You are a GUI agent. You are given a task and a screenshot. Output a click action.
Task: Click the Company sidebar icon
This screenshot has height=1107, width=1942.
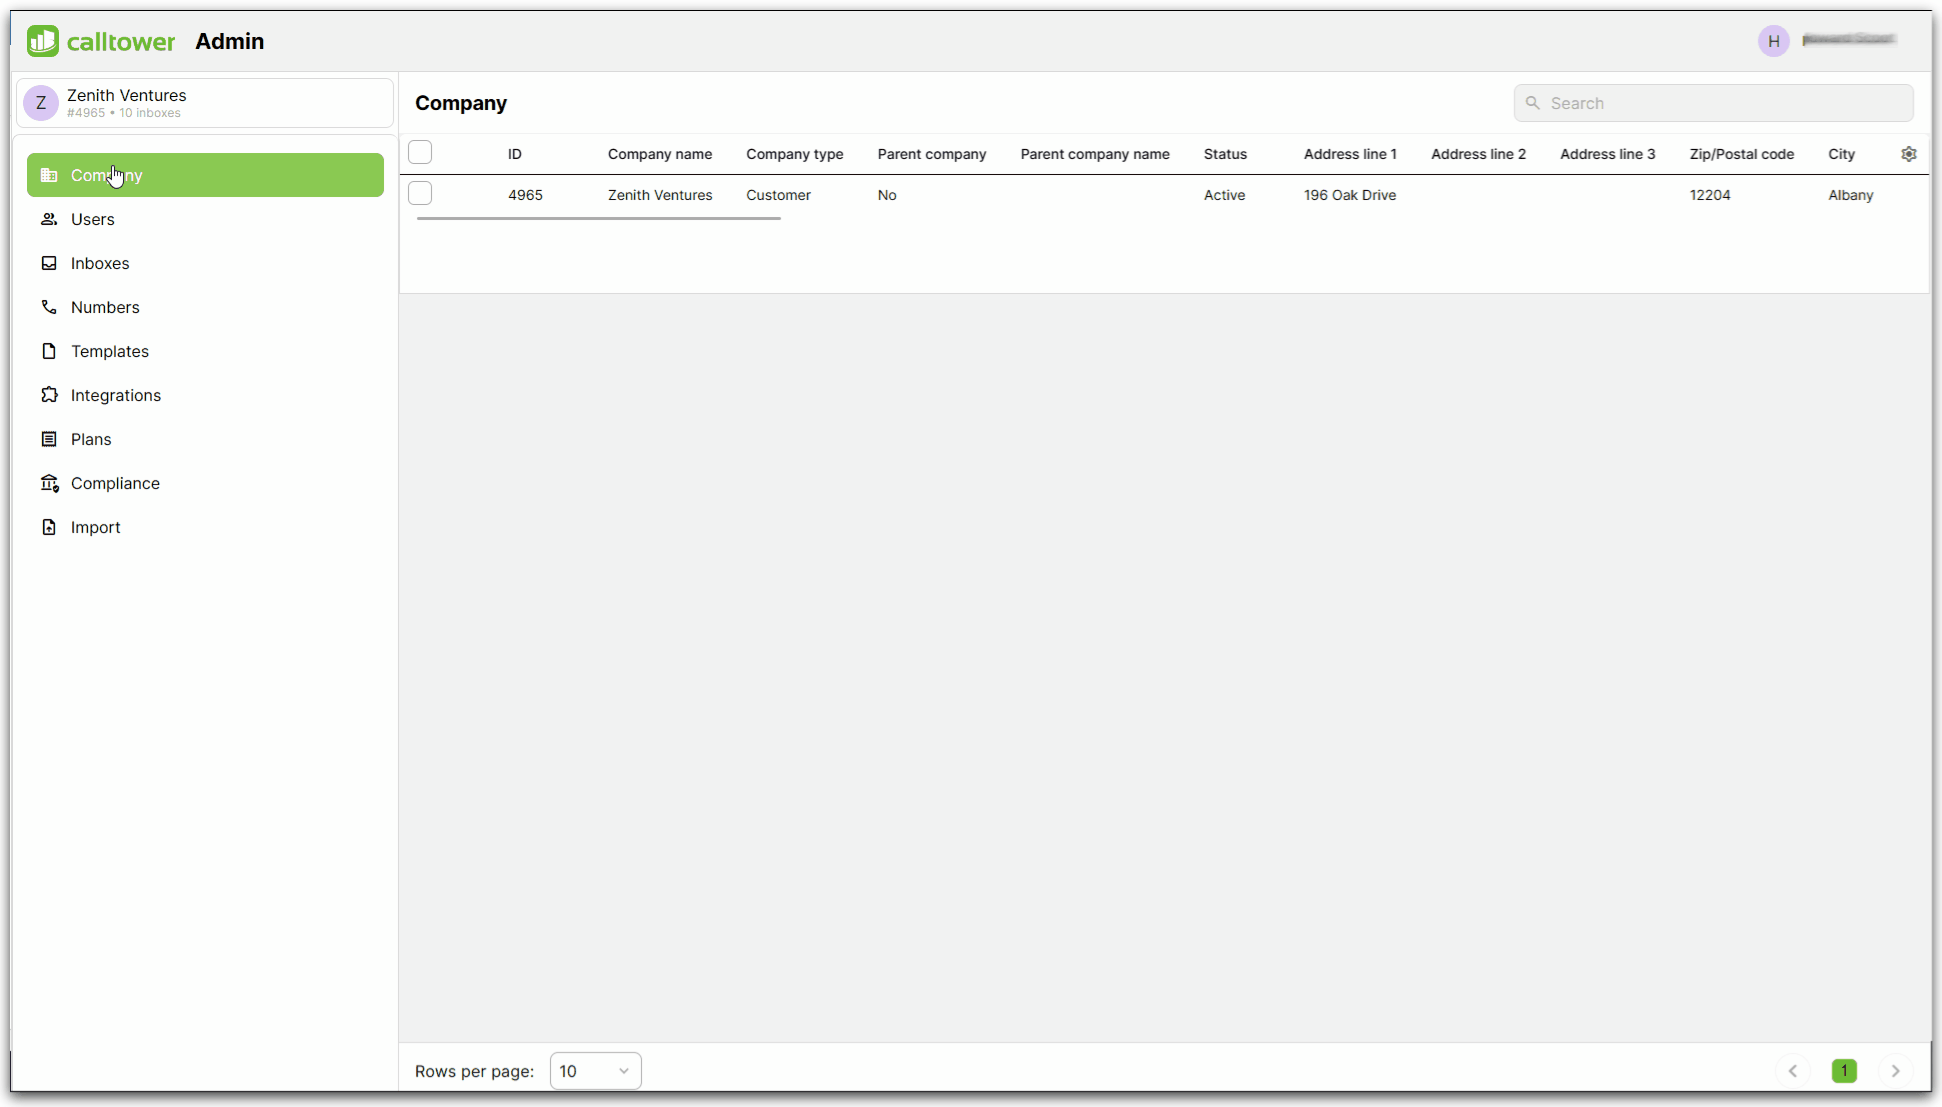[49, 175]
